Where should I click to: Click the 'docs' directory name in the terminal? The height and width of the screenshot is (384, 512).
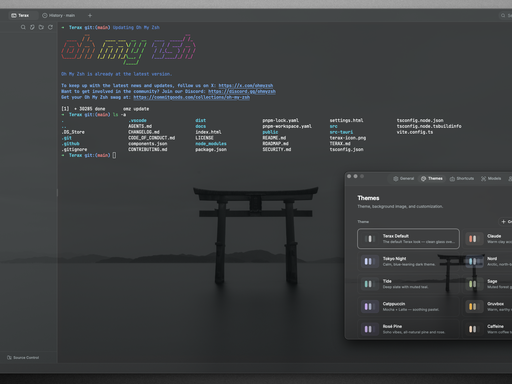point(200,126)
